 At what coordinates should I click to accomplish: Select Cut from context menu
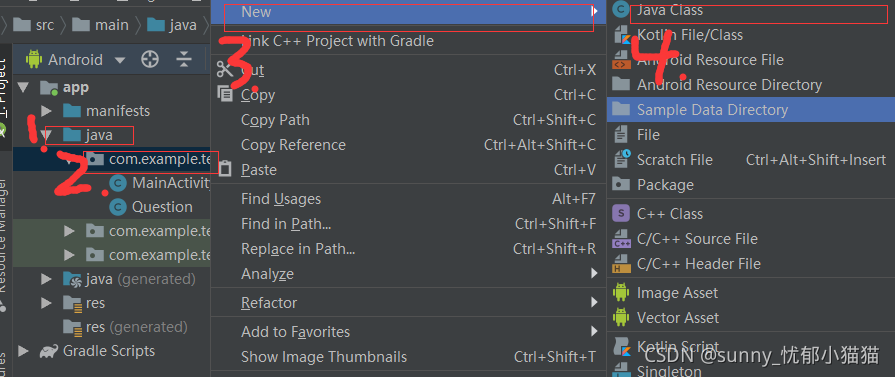408,70
